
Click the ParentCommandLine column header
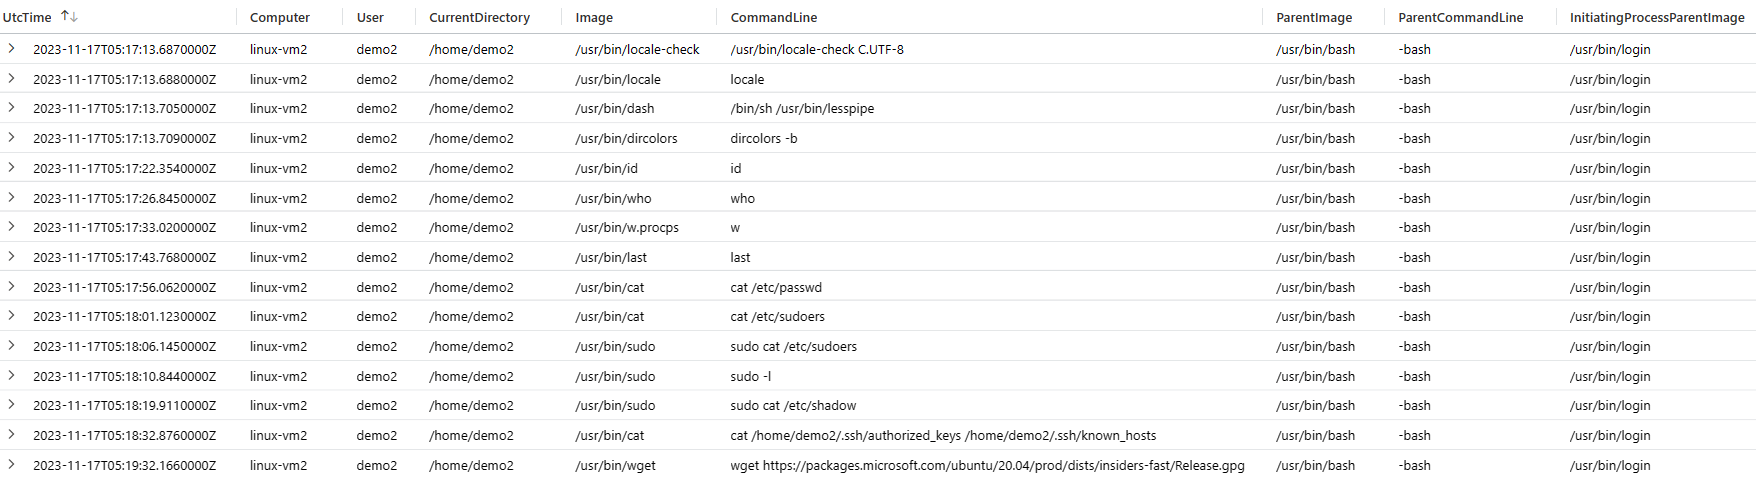click(x=1460, y=18)
